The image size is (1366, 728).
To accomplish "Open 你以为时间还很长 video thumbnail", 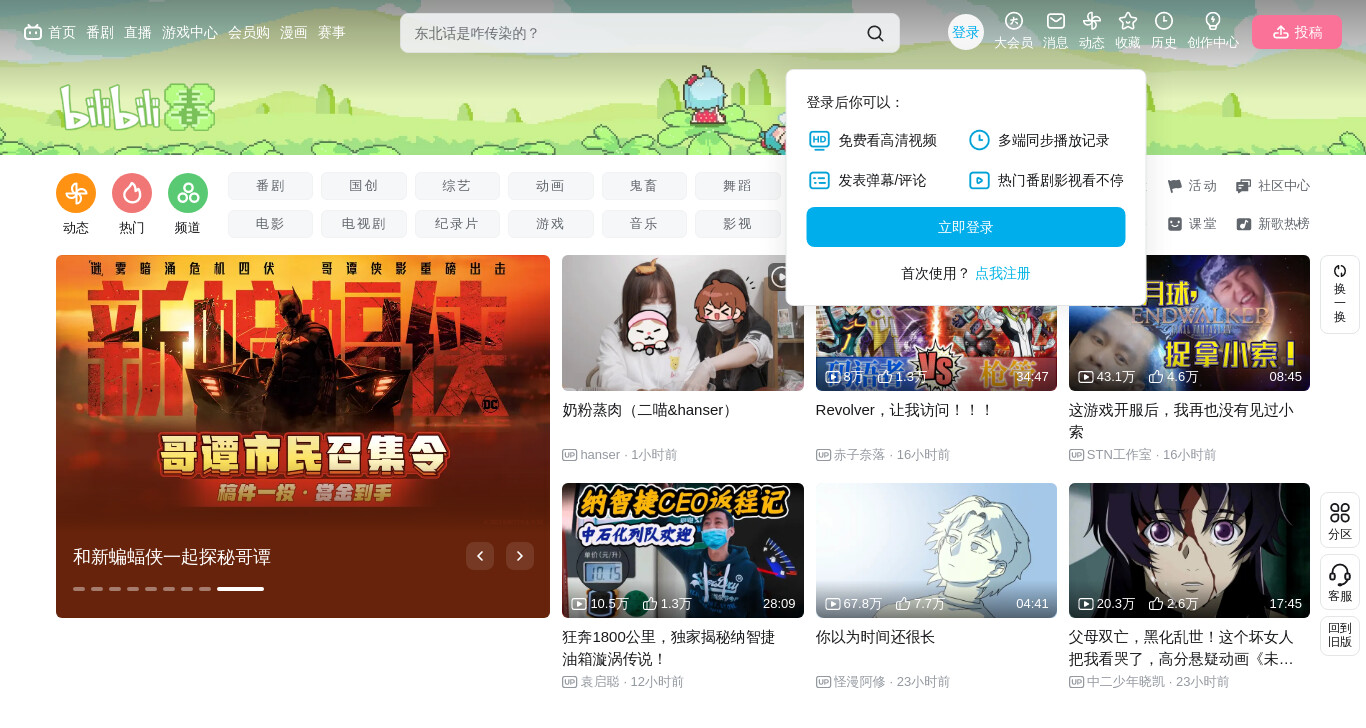I will tap(936, 550).
